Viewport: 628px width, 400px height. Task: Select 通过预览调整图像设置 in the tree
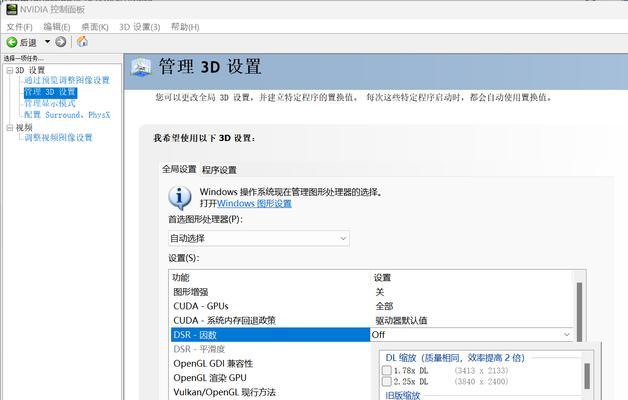[x=67, y=80]
